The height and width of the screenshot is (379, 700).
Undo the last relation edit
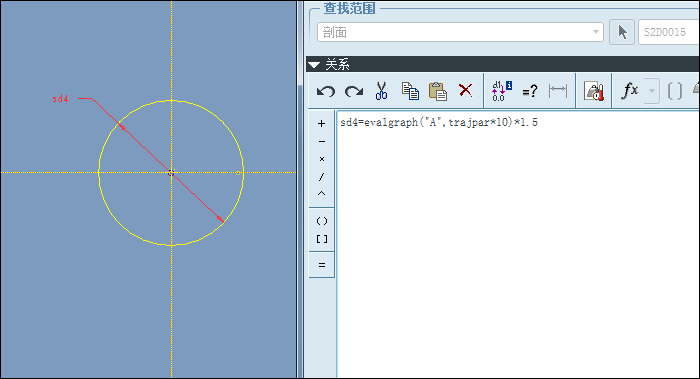(325, 92)
